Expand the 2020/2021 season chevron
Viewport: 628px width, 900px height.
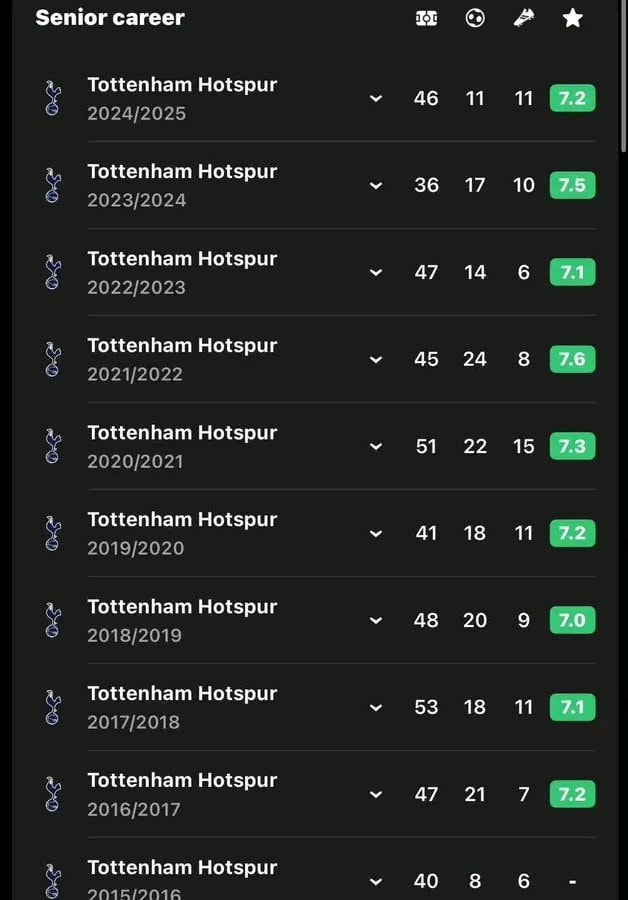pyautogui.click(x=376, y=447)
